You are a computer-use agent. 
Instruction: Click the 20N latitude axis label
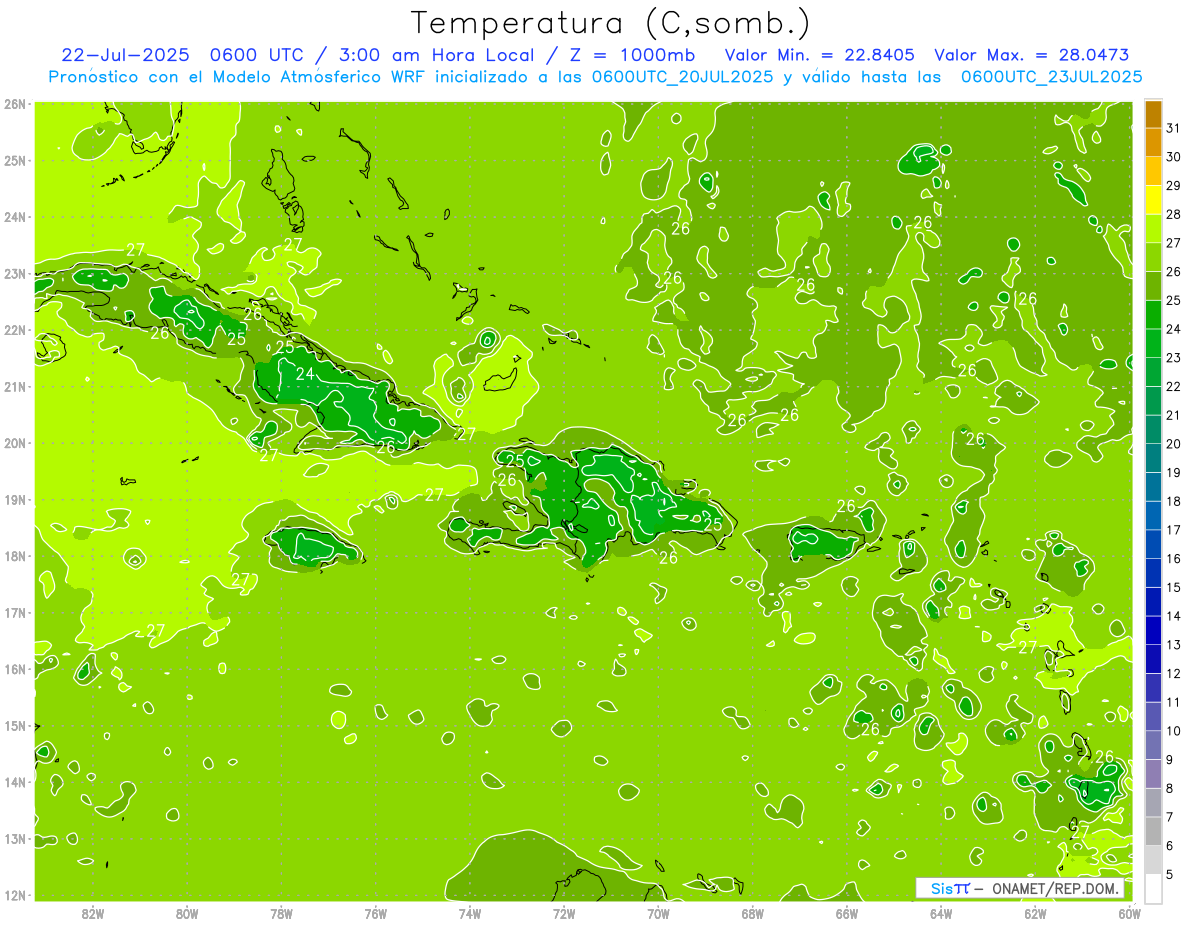pos(15,443)
